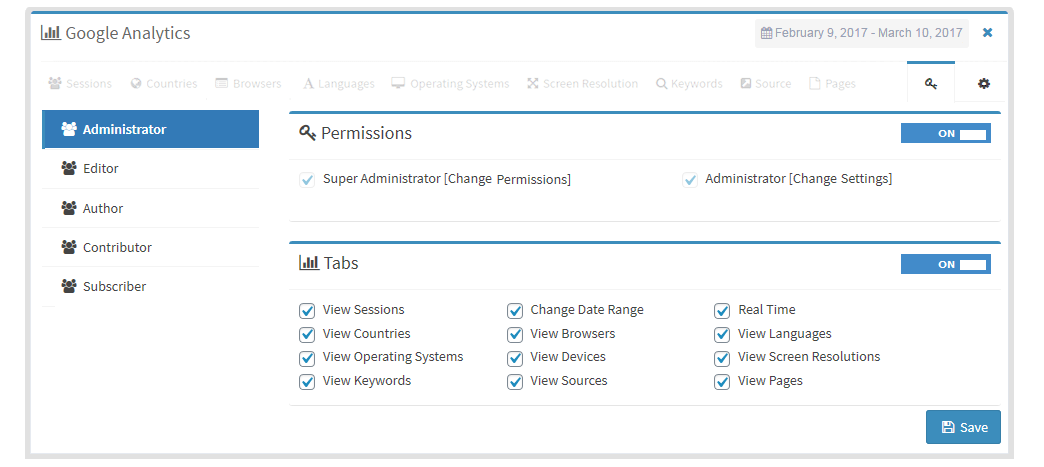Click the Editor role users icon
Viewport: 1044px width, 467px height.
(x=69, y=169)
